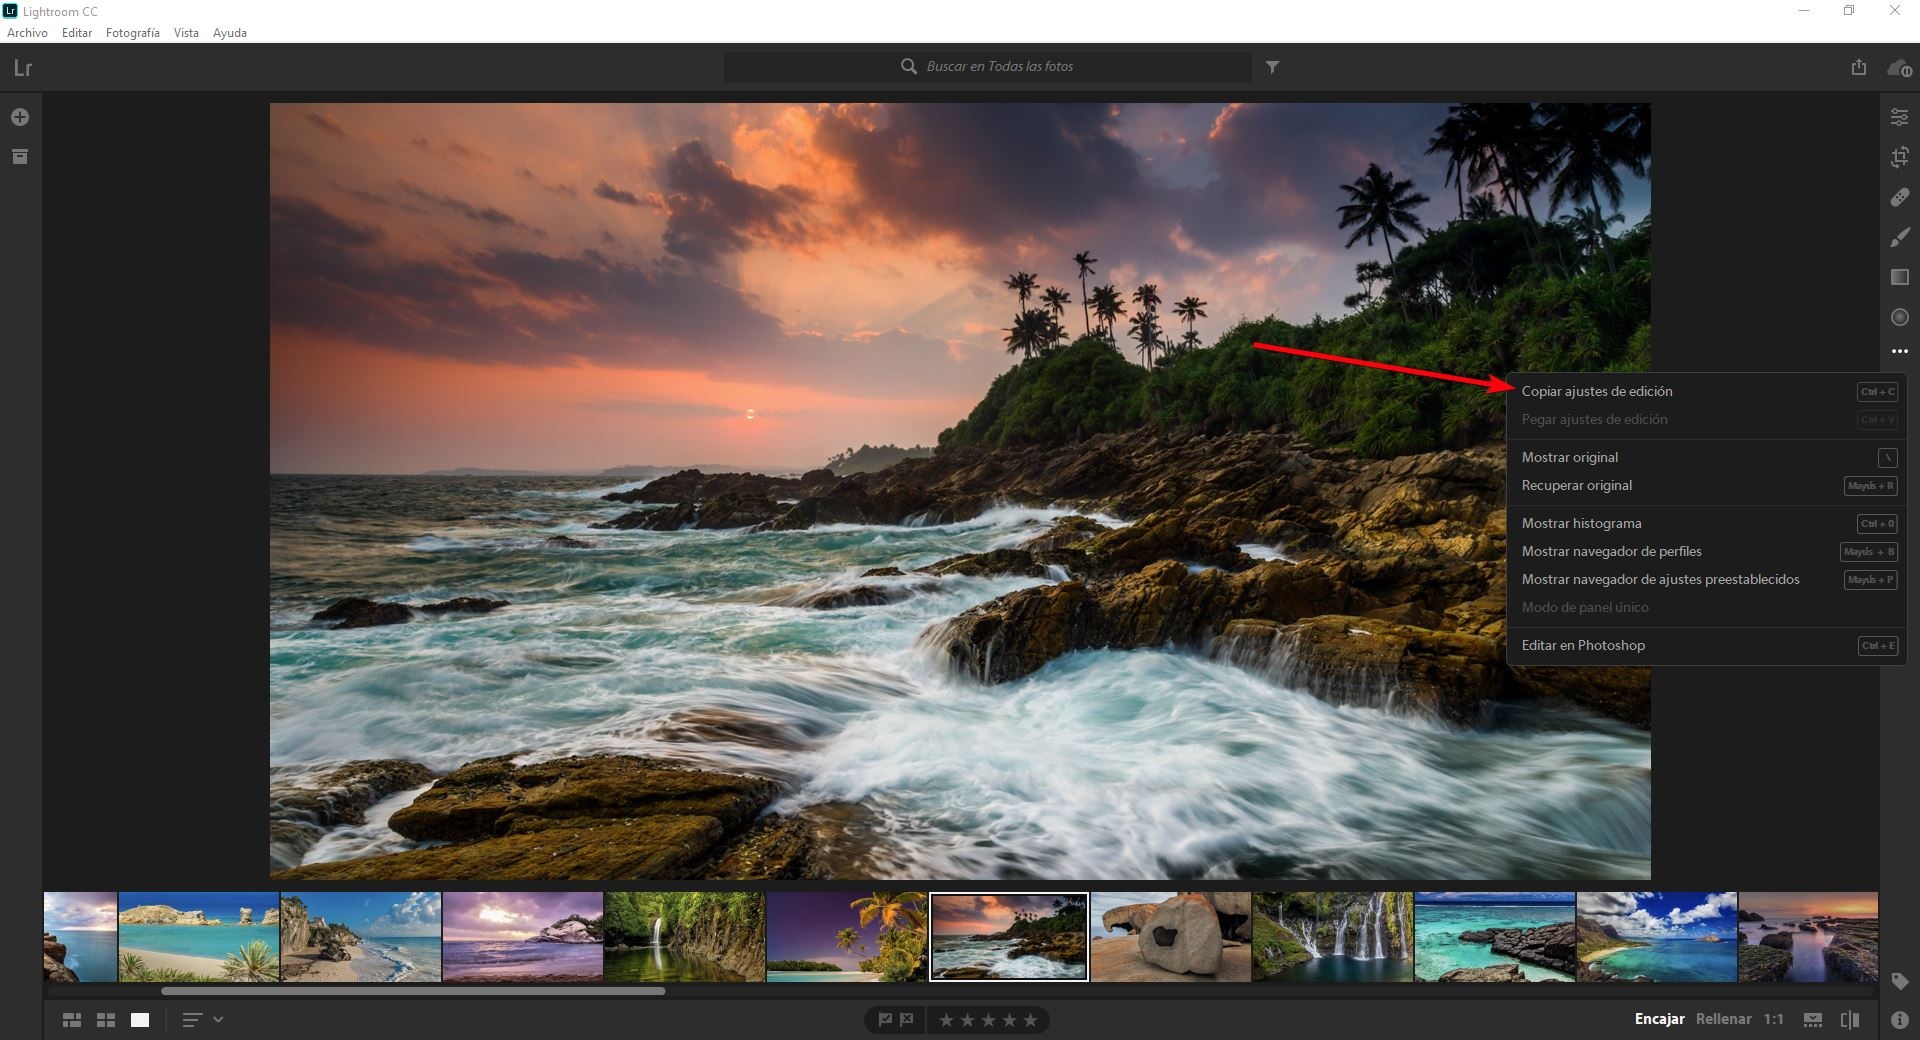Screen dimensions: 1920x1040
Task: Select the aerial coastline with clouds thumbnail
Action: 1657,937
